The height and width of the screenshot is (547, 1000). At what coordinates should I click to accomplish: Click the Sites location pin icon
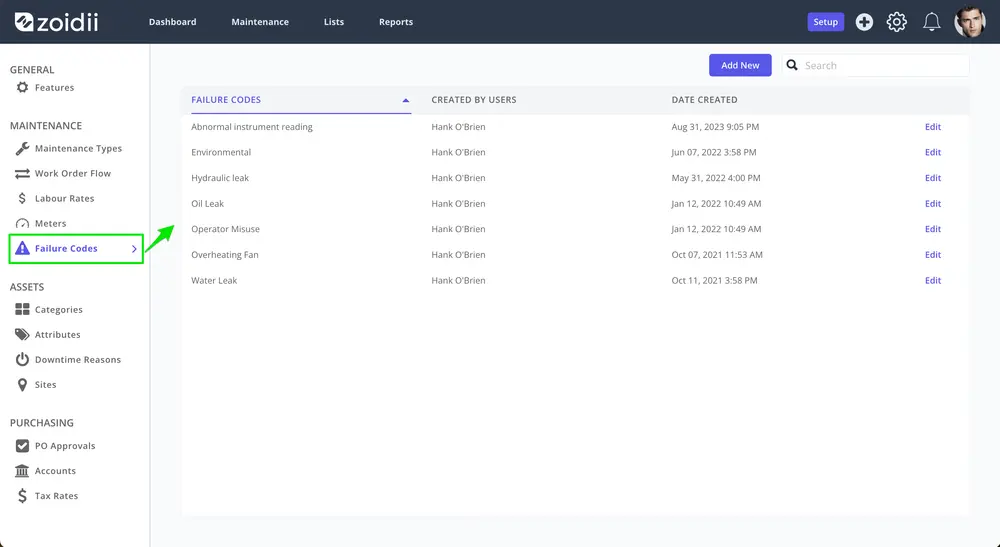pyautogui.click(x=22, y=384)
